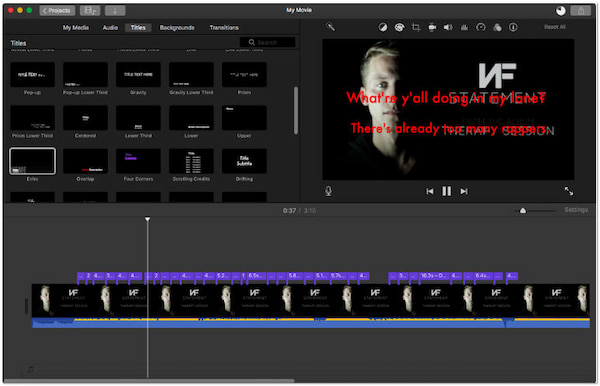Image resolution: width=600 pixels, height=386 pixels.
Task: Select the Pop-up Lower Third title
Action: [x=85, y=75]
